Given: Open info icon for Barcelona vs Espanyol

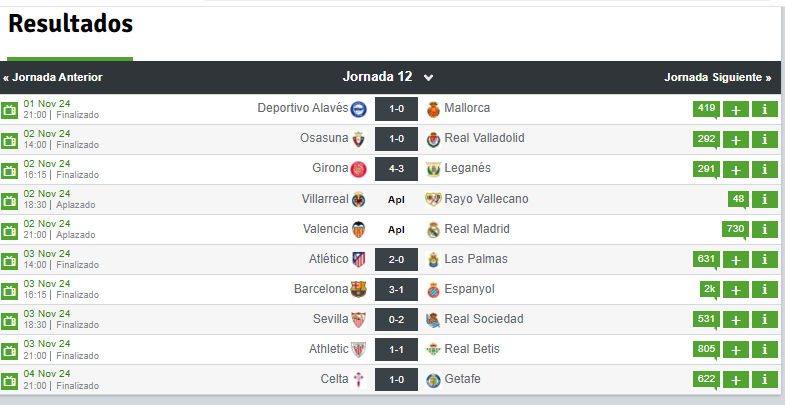Looking at the screenshot, I should [764, 289].
